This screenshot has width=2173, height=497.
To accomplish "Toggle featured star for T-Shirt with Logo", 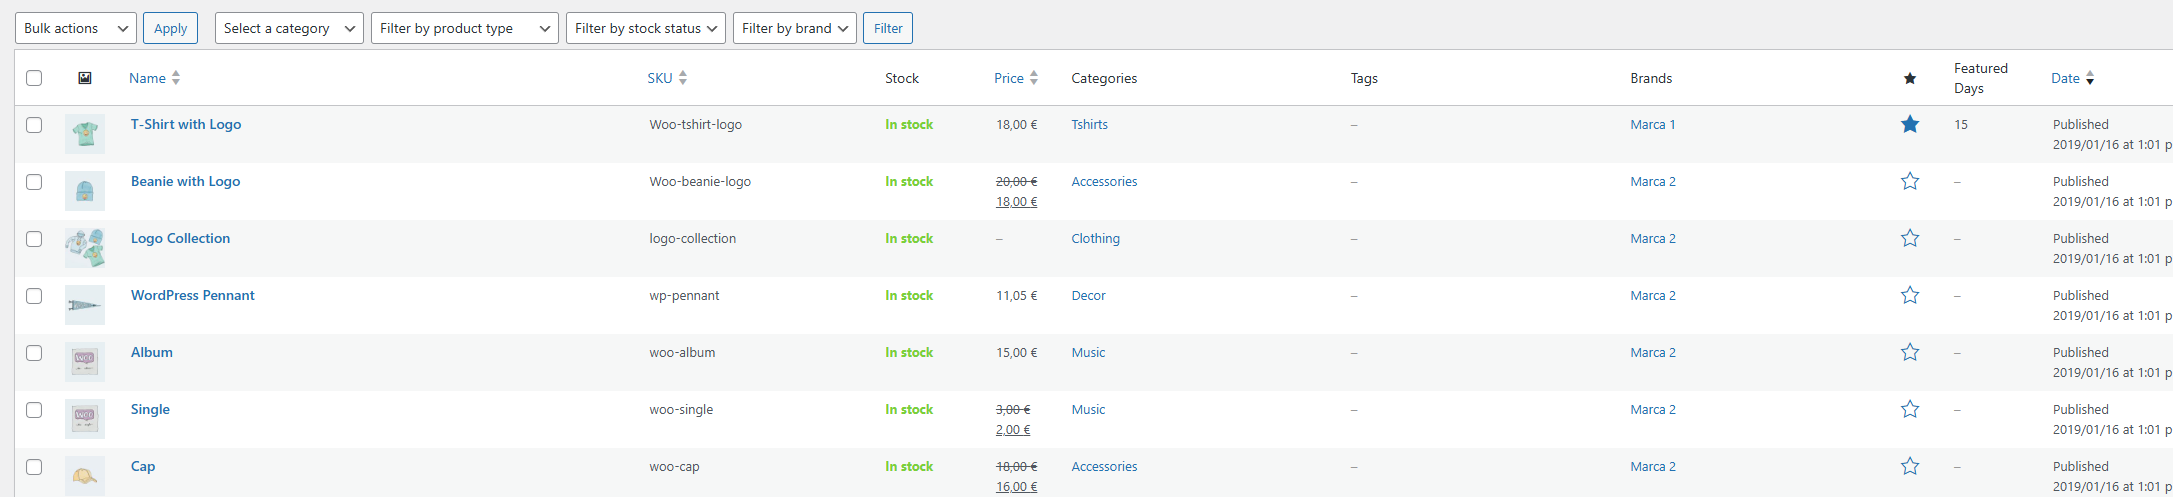I will tap(1910, 124).
